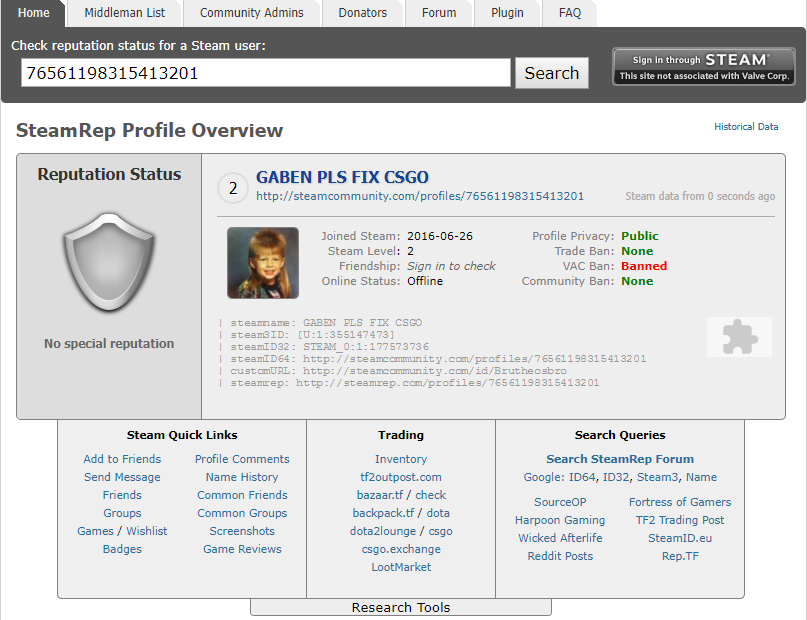
Task: Click the red 'Banned' VAC status
Action: (x=644, y=266)
